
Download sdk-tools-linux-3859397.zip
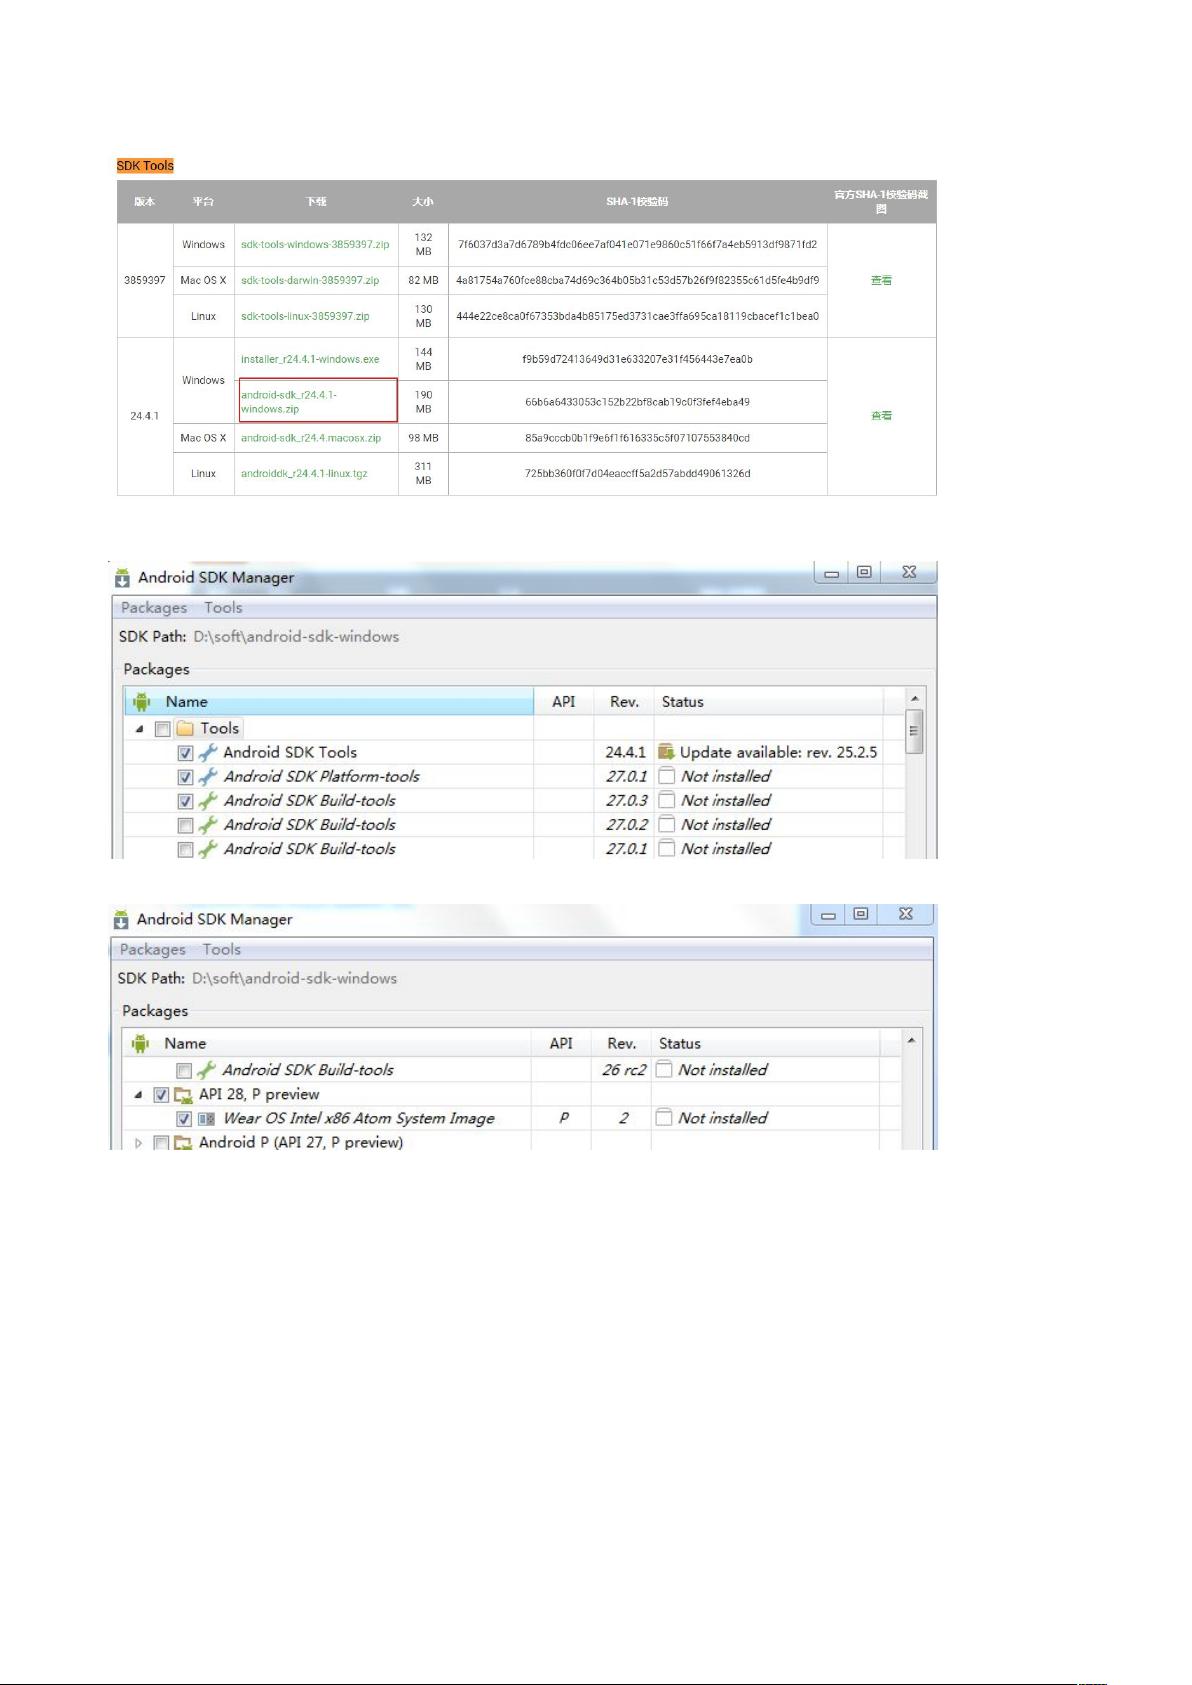pos(305,317)
